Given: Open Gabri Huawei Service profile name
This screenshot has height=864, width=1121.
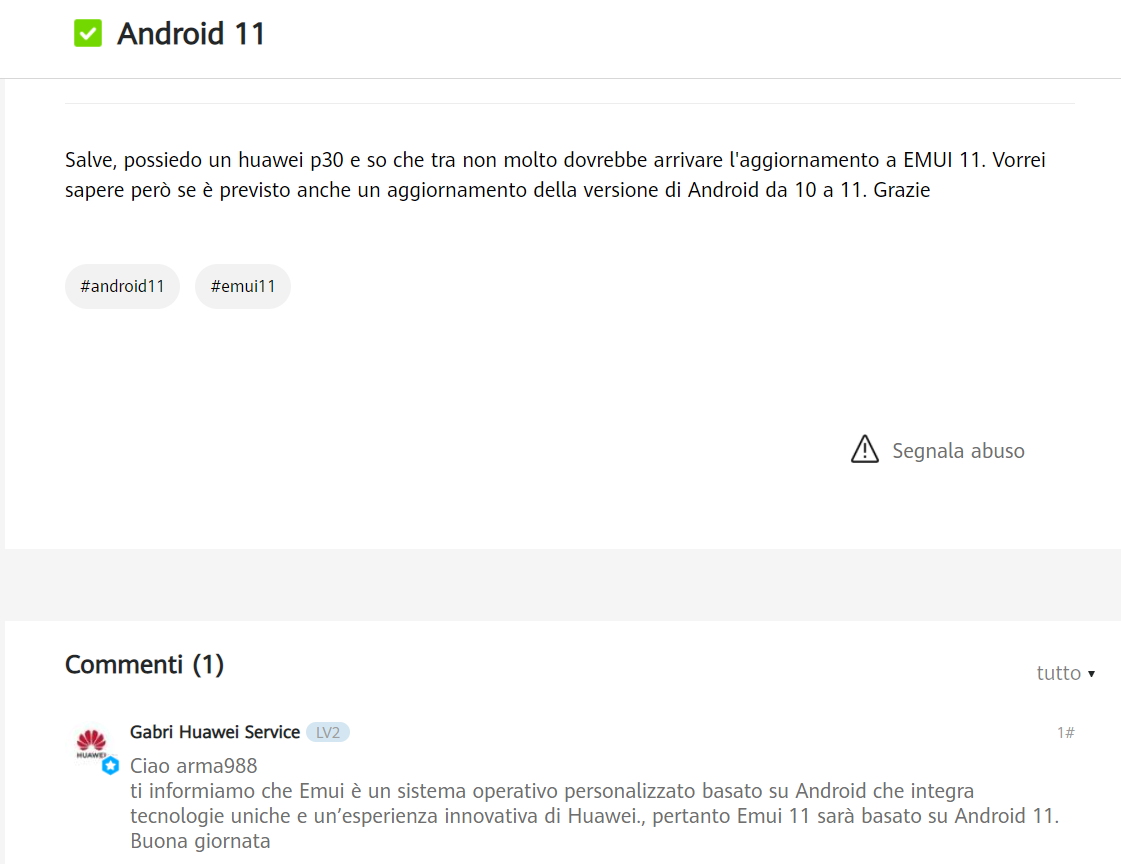Looking at the screenshot, I should click(214, 733).
